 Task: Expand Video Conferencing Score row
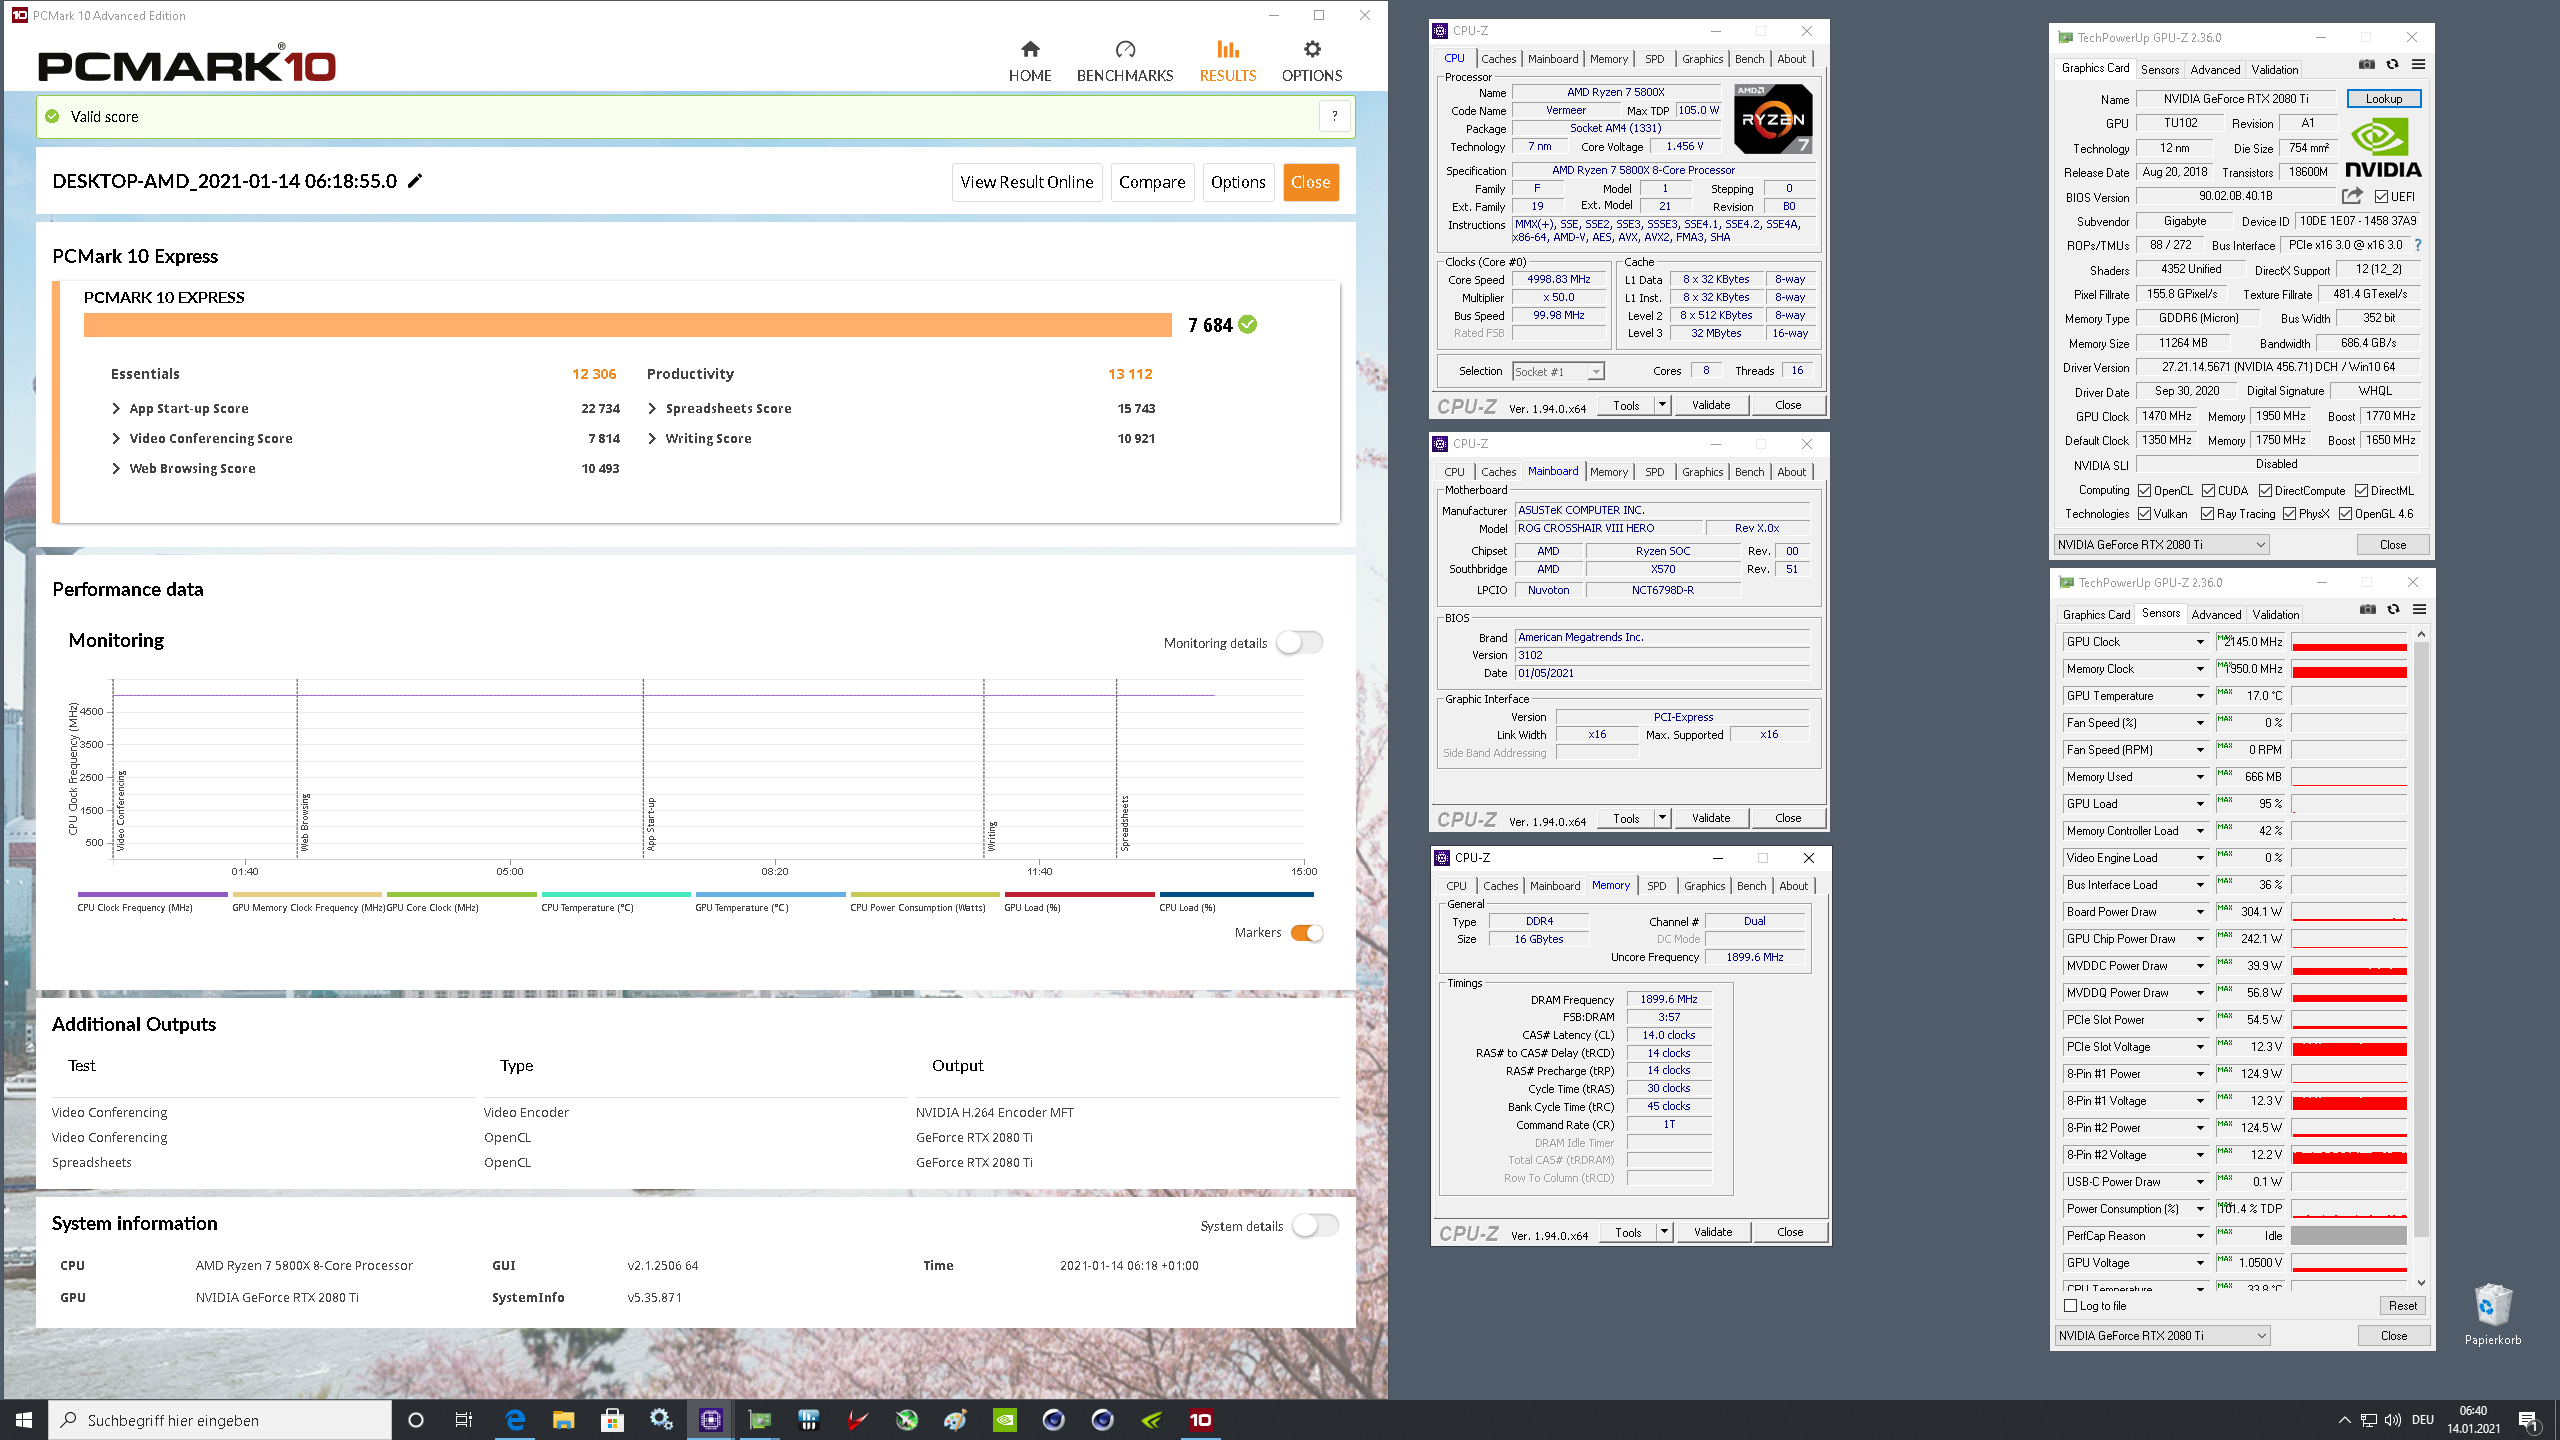click(x=116, y=438)
